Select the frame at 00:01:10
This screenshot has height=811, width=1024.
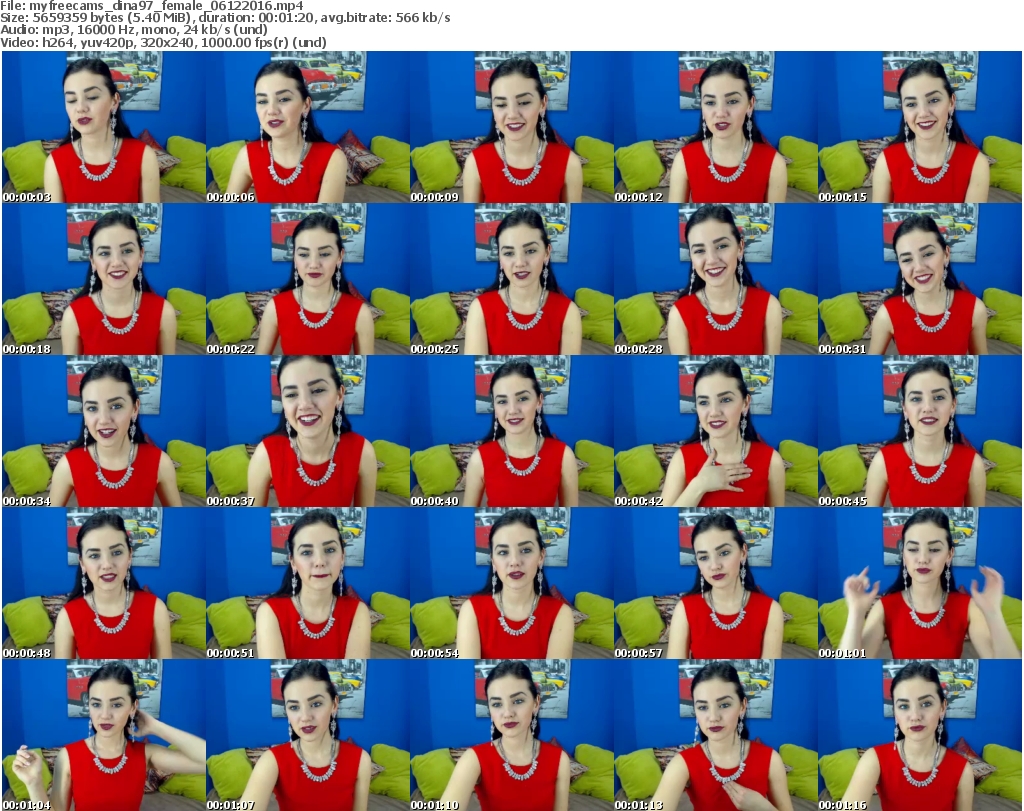(511, 735)
